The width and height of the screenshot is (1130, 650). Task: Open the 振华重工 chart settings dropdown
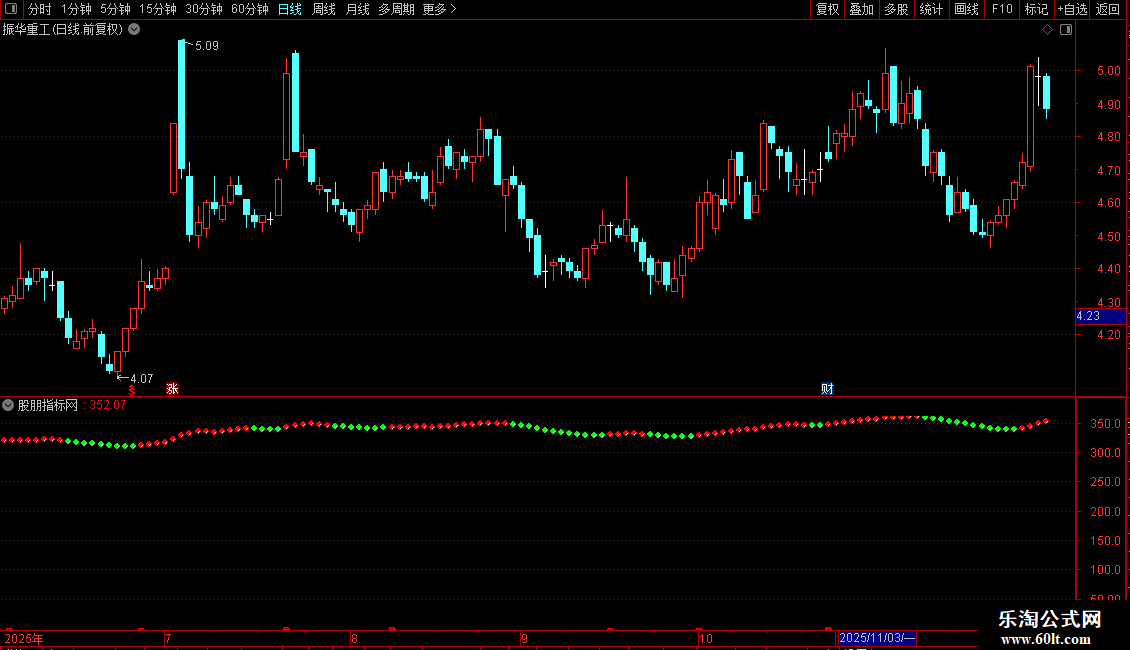pyautogui.click(x=134, y=30)
